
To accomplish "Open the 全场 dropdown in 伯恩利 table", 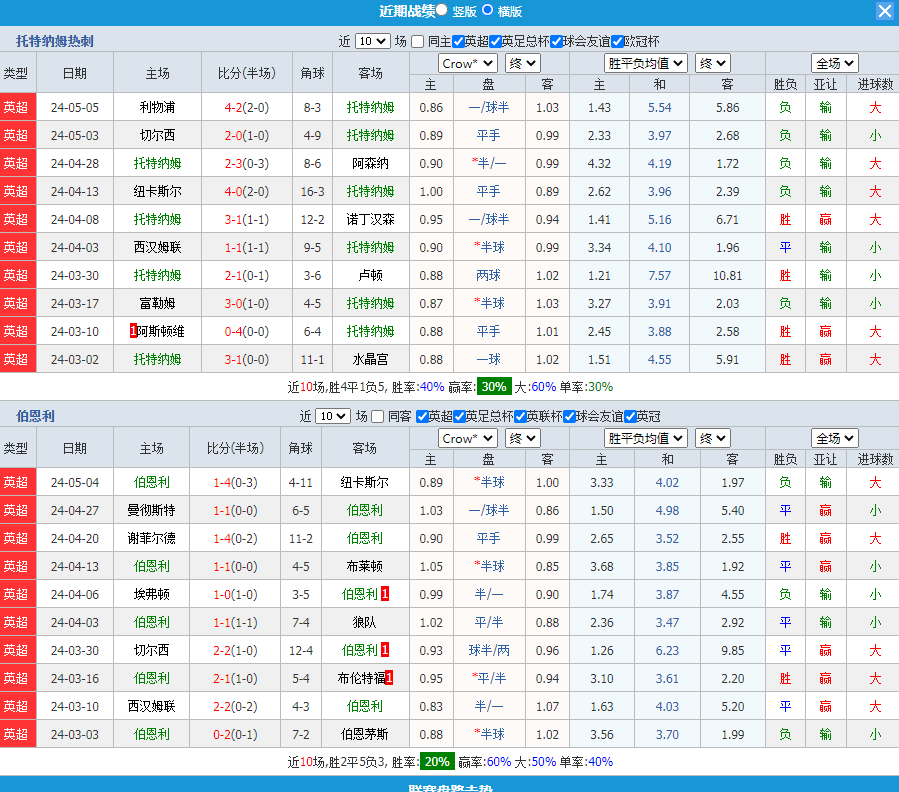I will point(834,438).
